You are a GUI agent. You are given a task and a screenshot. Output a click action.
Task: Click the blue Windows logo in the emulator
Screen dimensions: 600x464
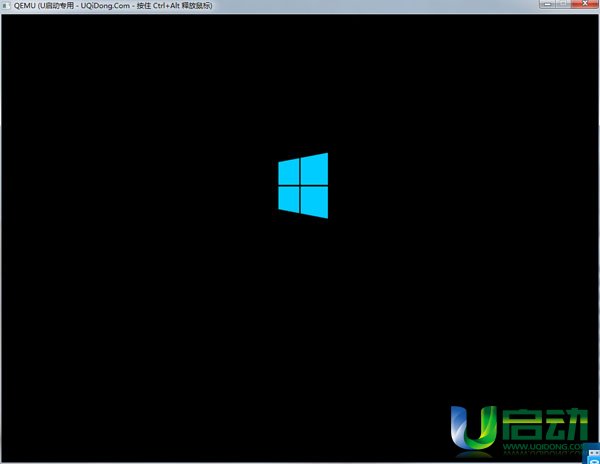pos(303,186)
